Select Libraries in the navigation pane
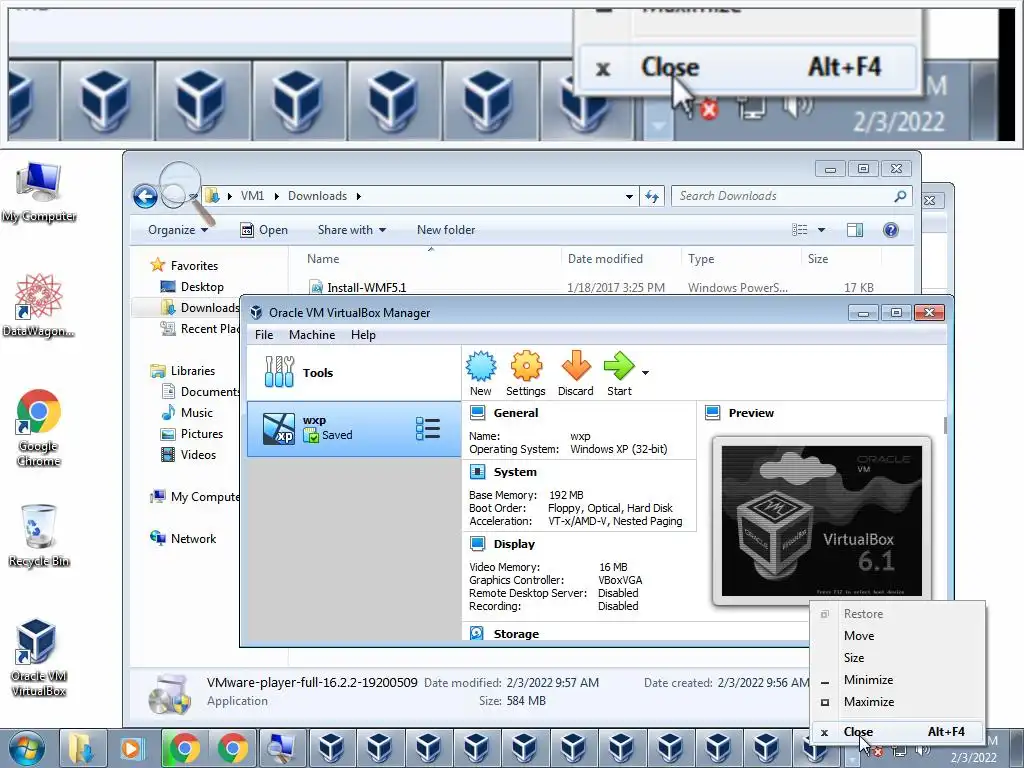 click(193, 371)
